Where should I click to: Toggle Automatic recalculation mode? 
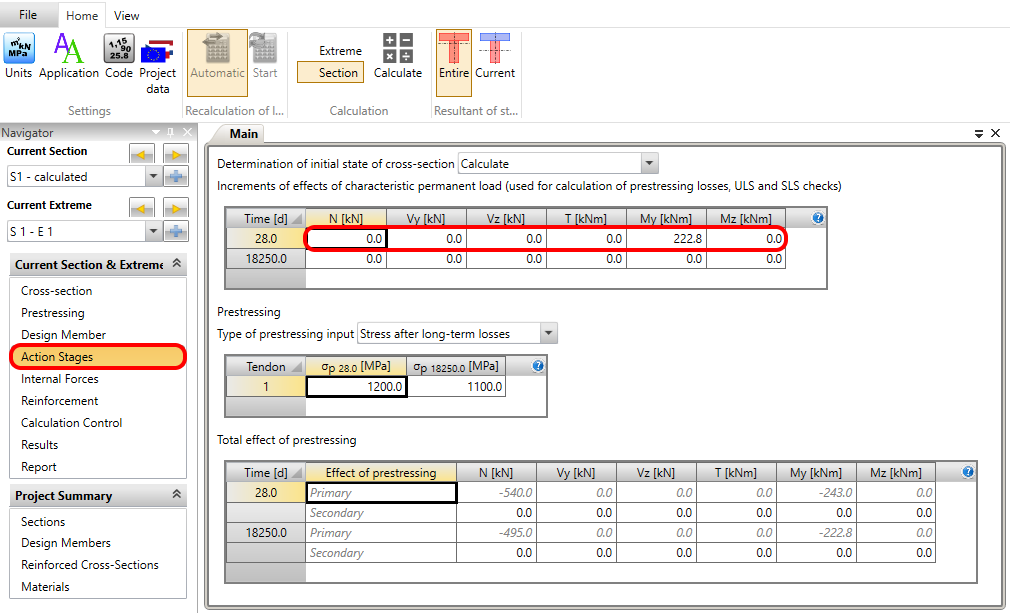point(217,56)
